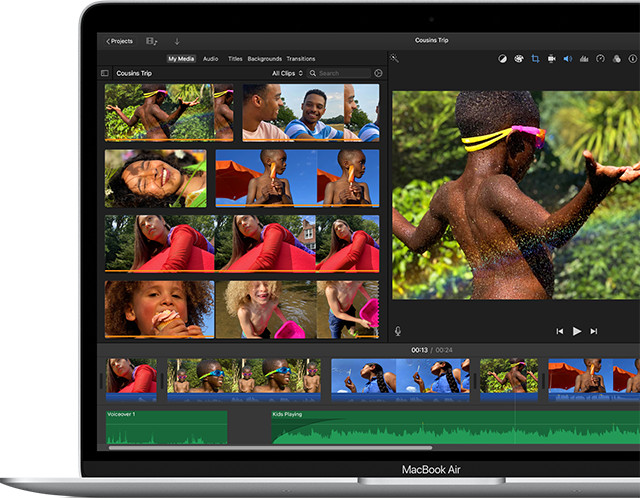Open the color correction palette tool
Viewport: 640px width, 498px height.
(x=519, y=59)
